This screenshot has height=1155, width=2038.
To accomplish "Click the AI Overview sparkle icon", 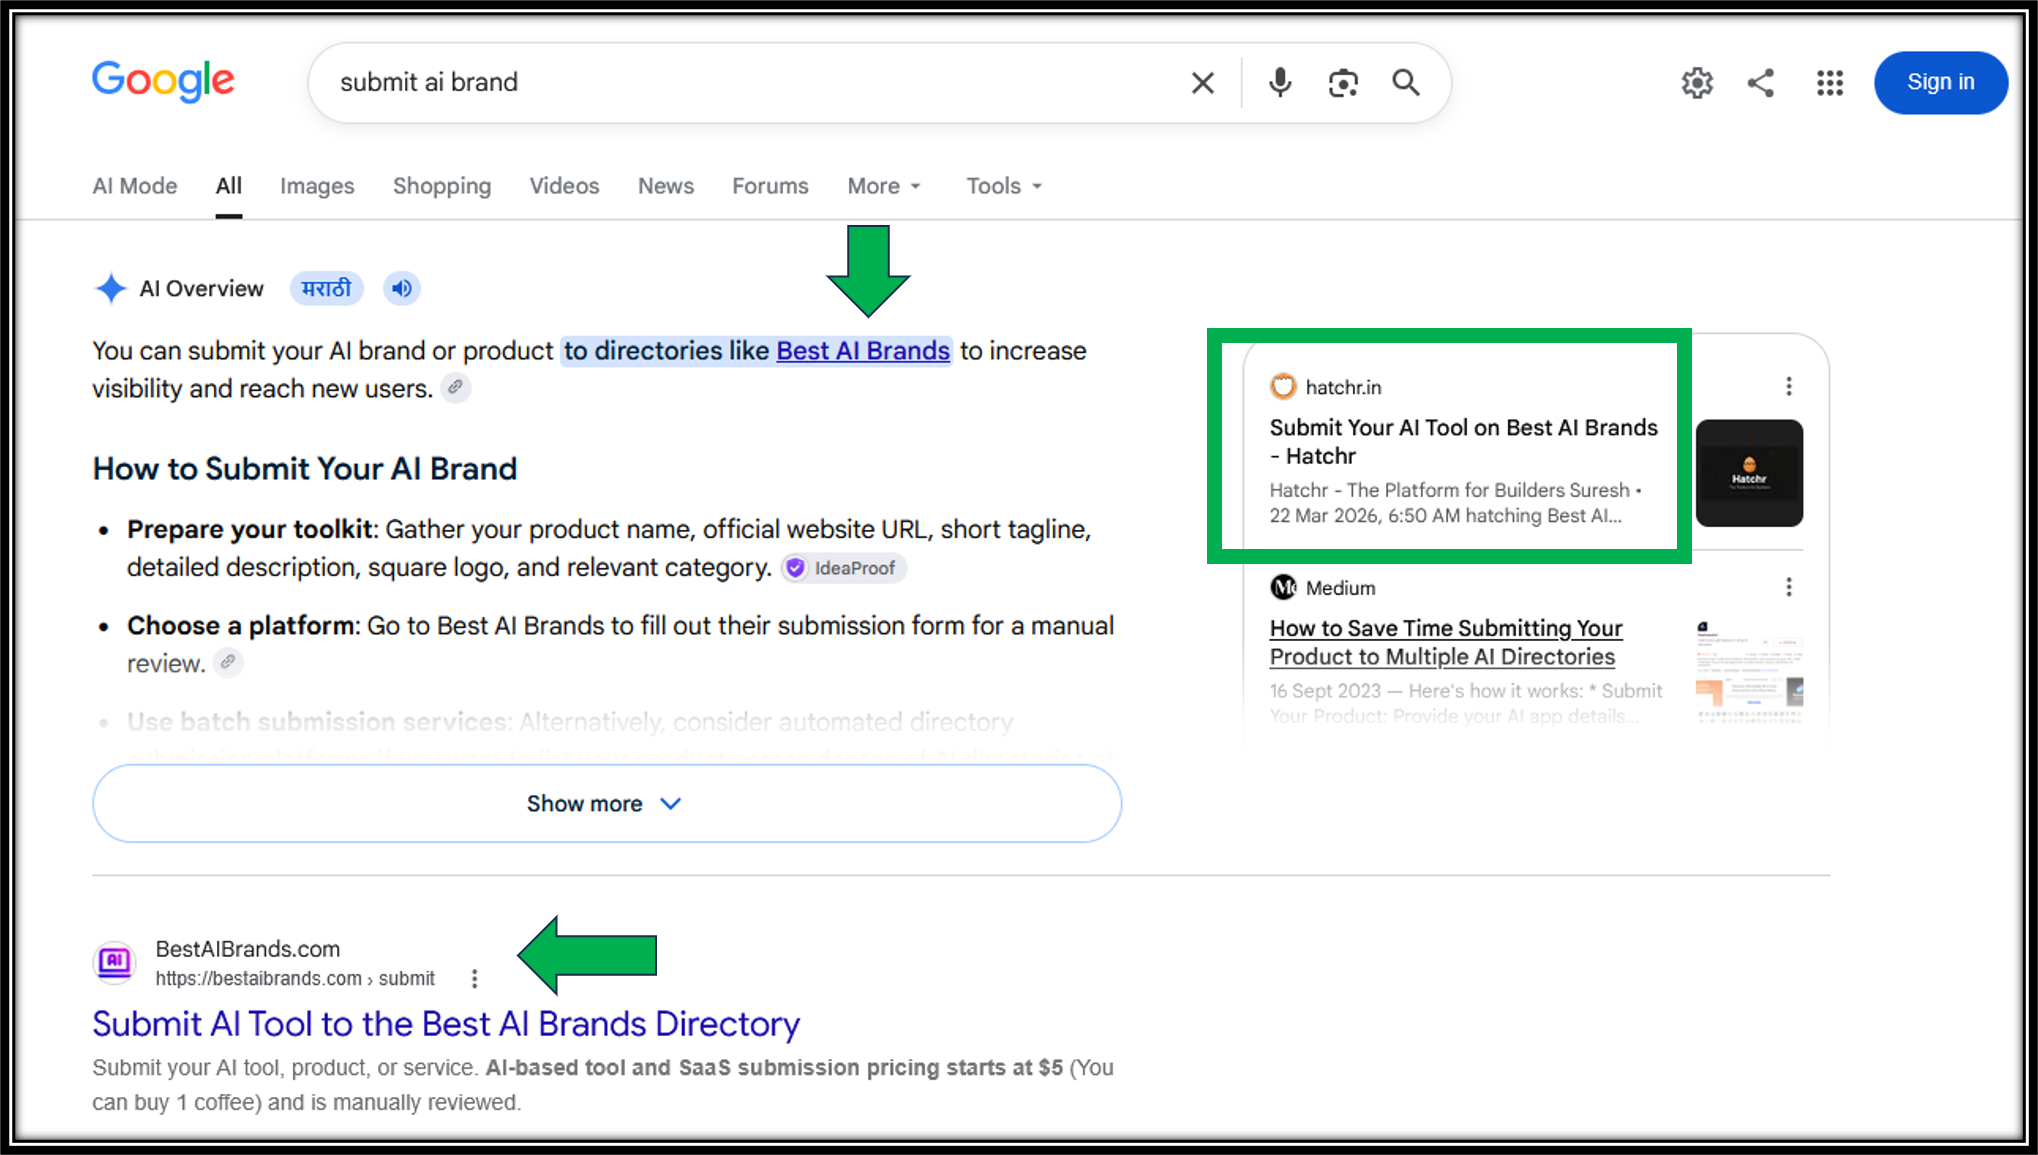I will [111, 288].
